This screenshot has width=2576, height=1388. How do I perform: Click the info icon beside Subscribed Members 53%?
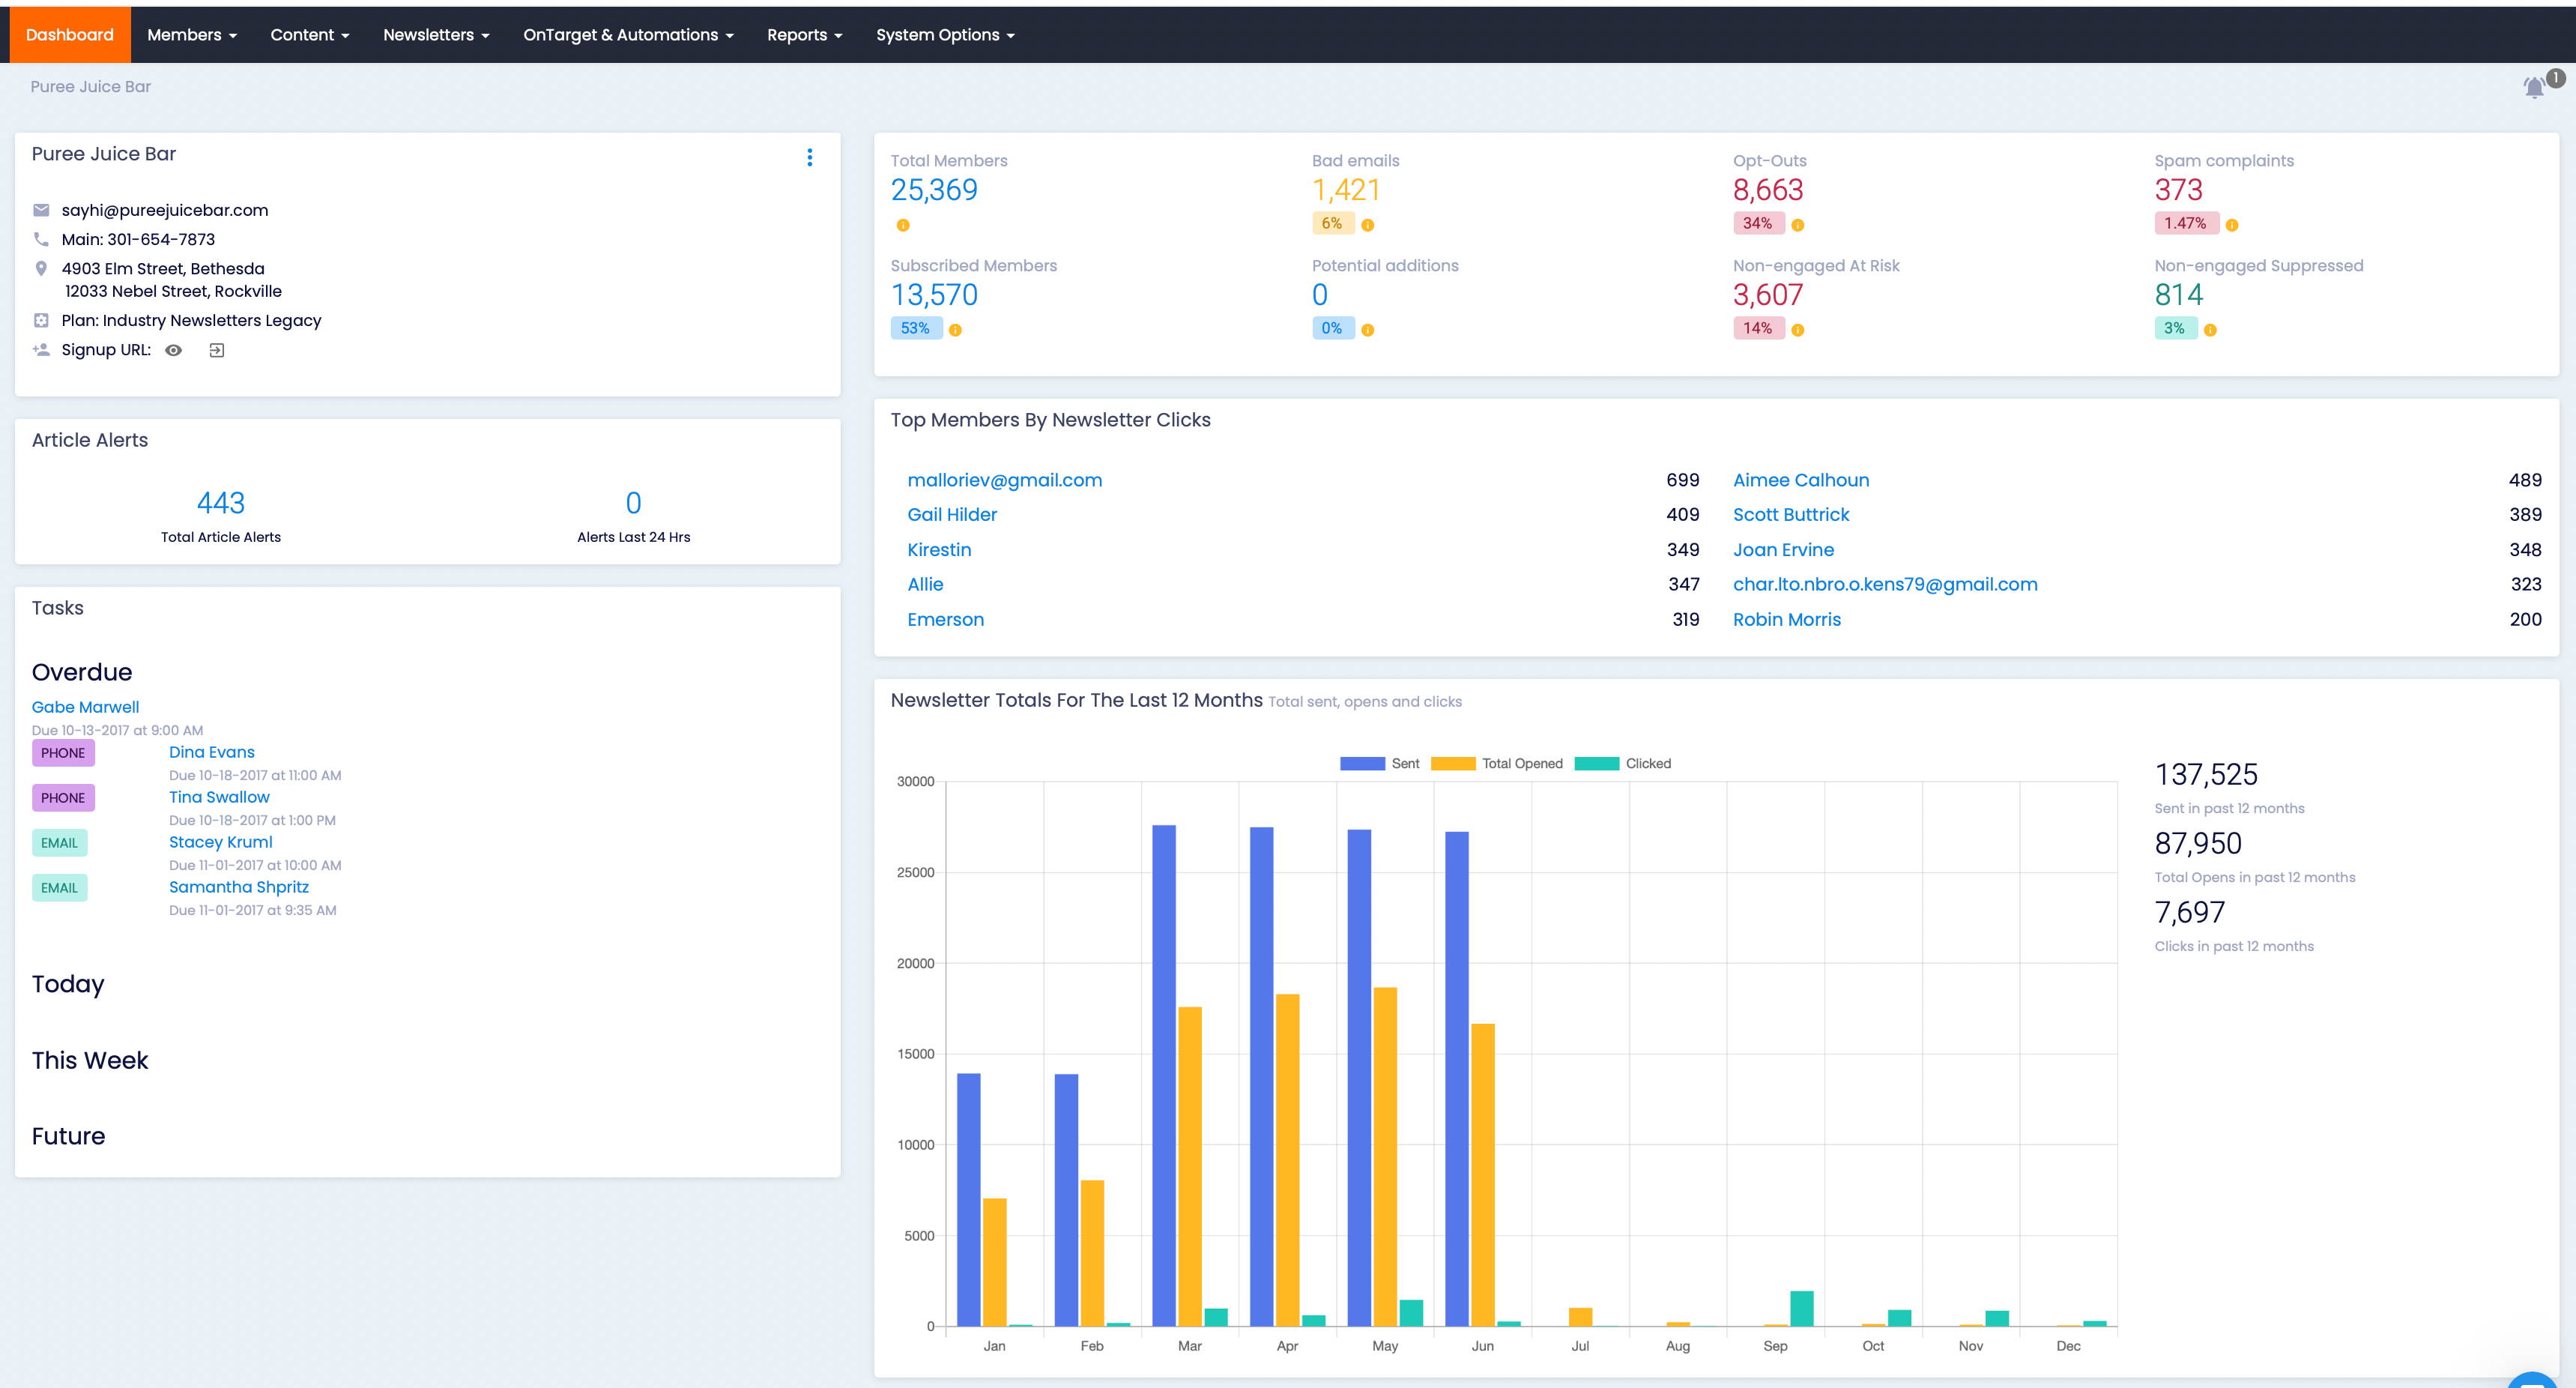[x=955, y=330]
